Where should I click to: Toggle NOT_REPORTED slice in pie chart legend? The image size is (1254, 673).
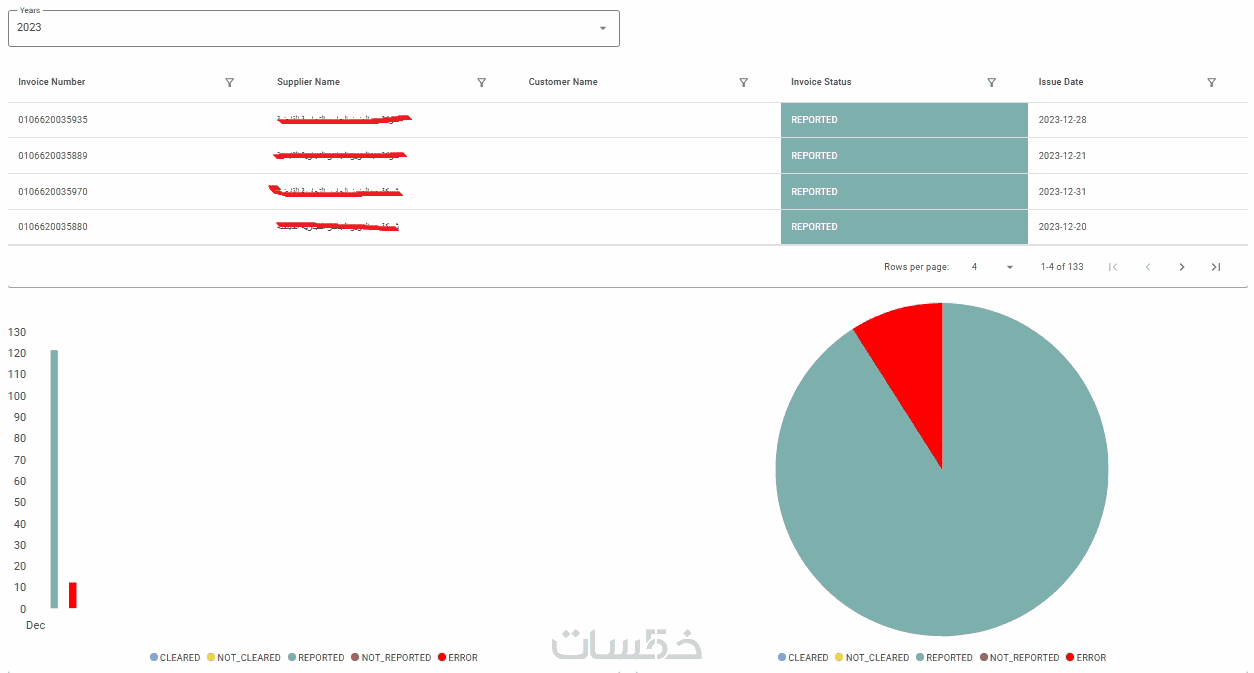coord(1019,658)
